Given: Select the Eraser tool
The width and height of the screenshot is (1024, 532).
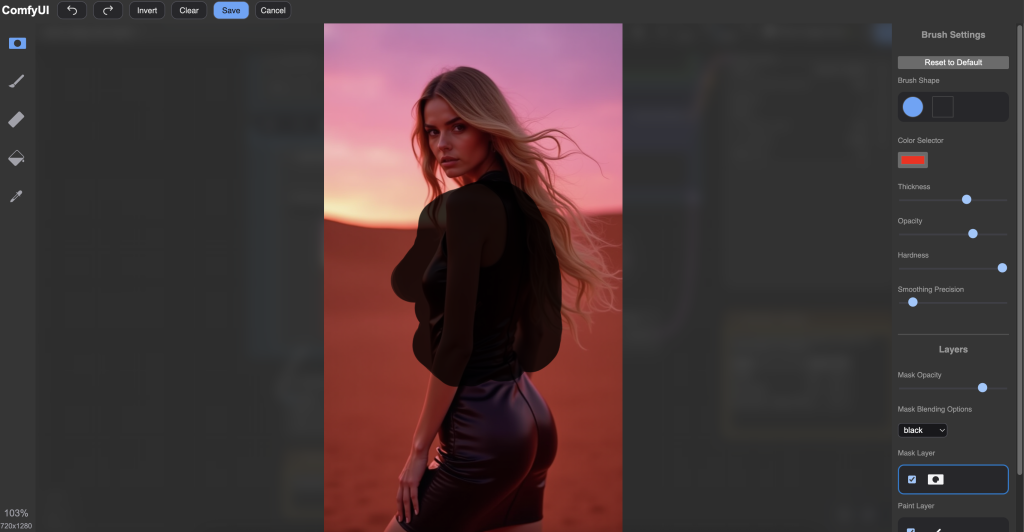Looking at the screenshot, I should 17,119.
